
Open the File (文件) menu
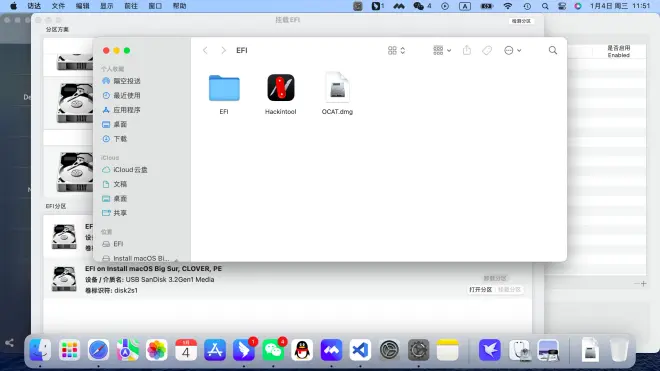click(x=58, y=6)
